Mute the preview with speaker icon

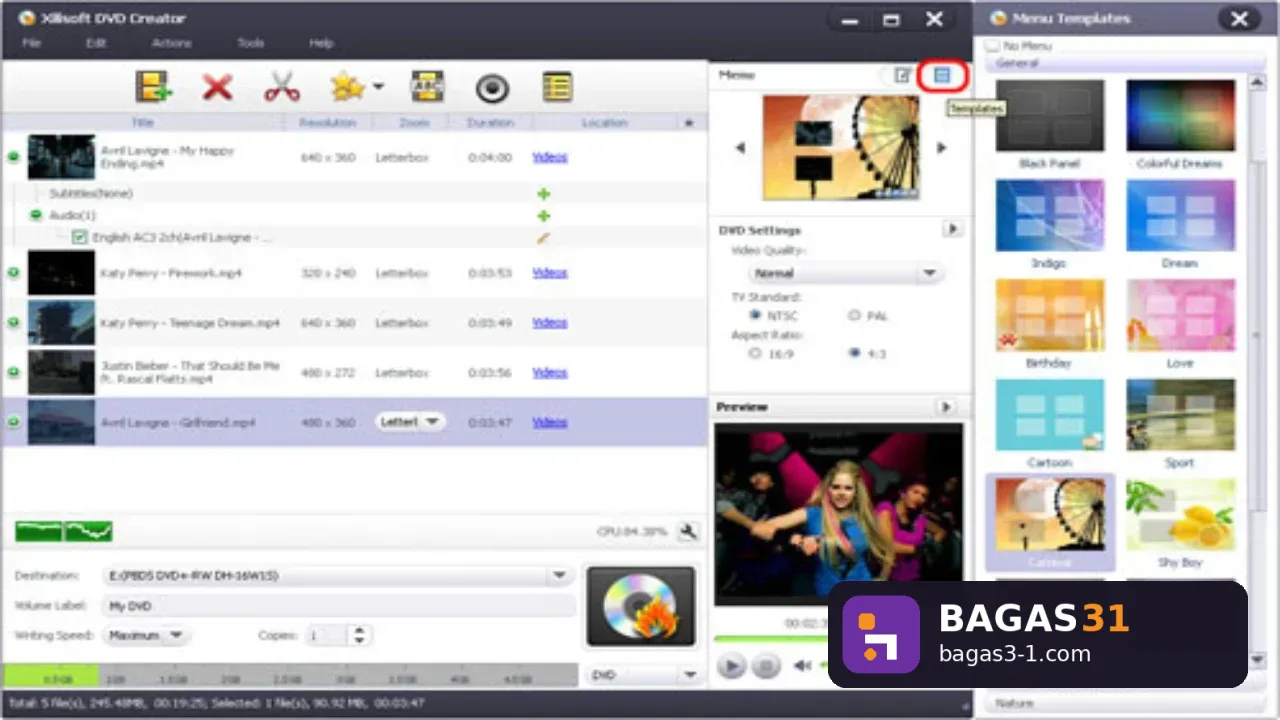click(802, 665)
